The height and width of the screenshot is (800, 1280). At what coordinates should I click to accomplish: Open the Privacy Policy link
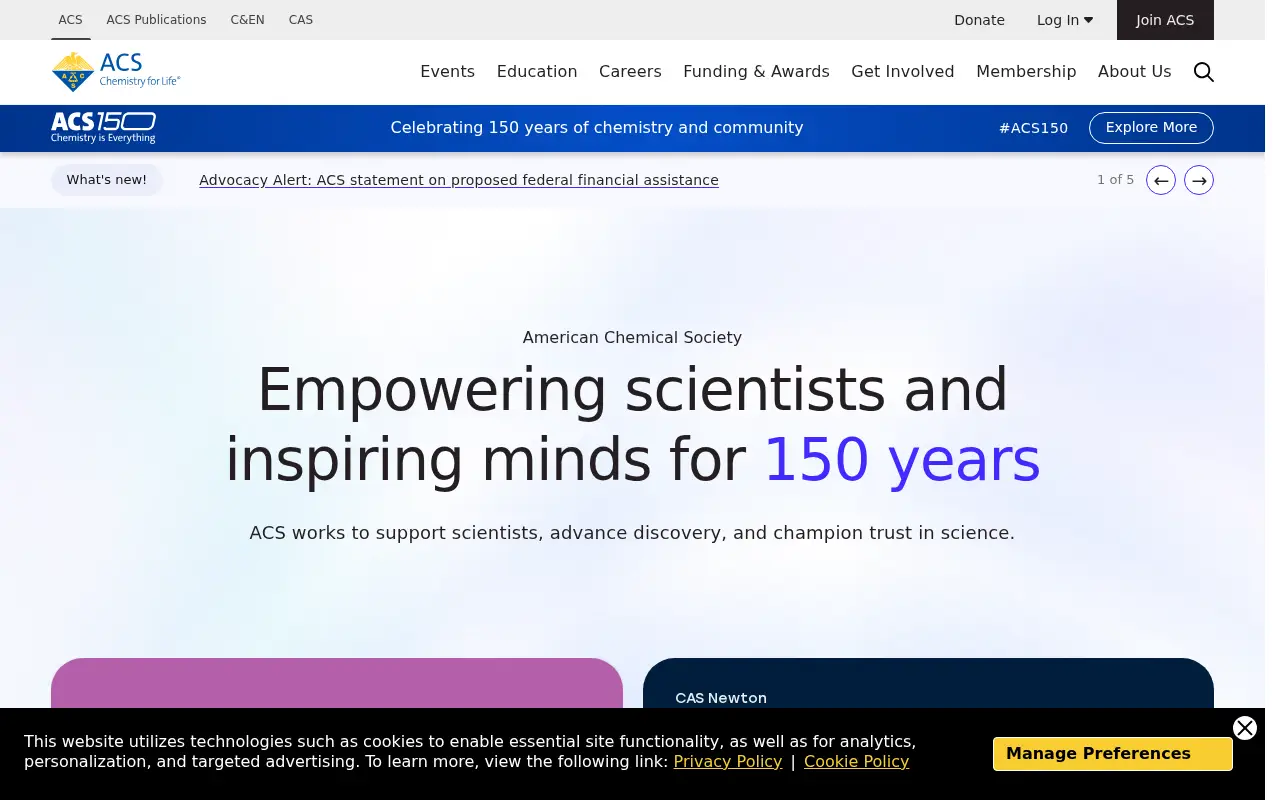point(727,762)
